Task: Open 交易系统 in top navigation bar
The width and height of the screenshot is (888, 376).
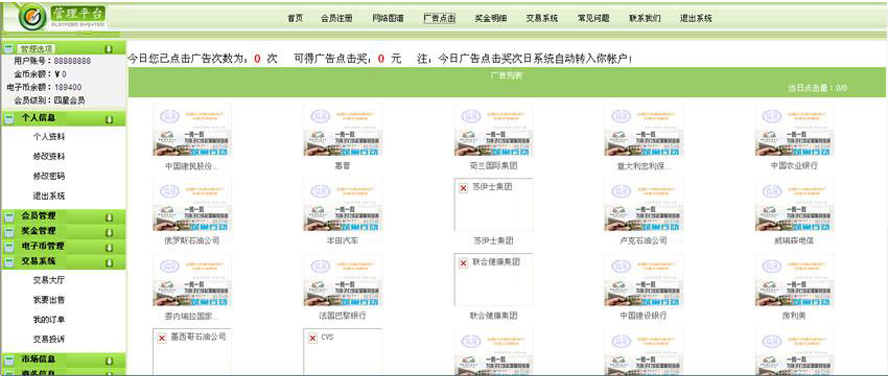Action: coord(542,18)
